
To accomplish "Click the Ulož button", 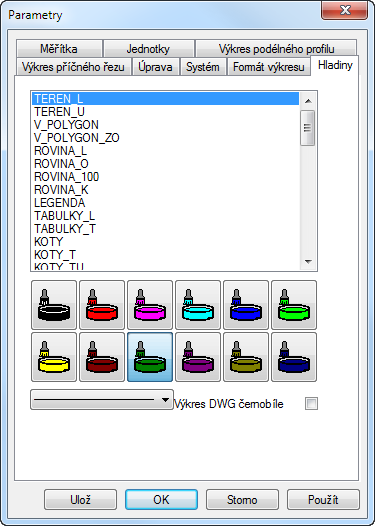I will [81, 499].
